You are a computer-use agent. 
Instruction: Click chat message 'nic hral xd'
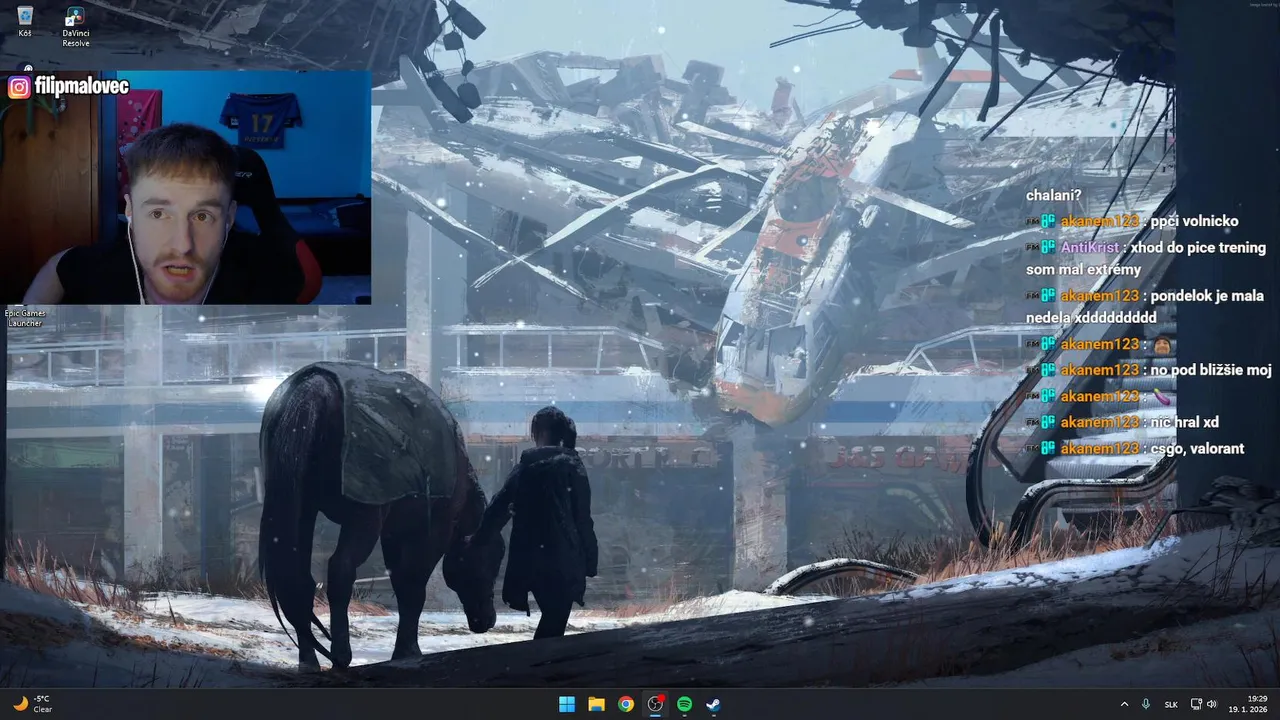(x=1184, y=422)
